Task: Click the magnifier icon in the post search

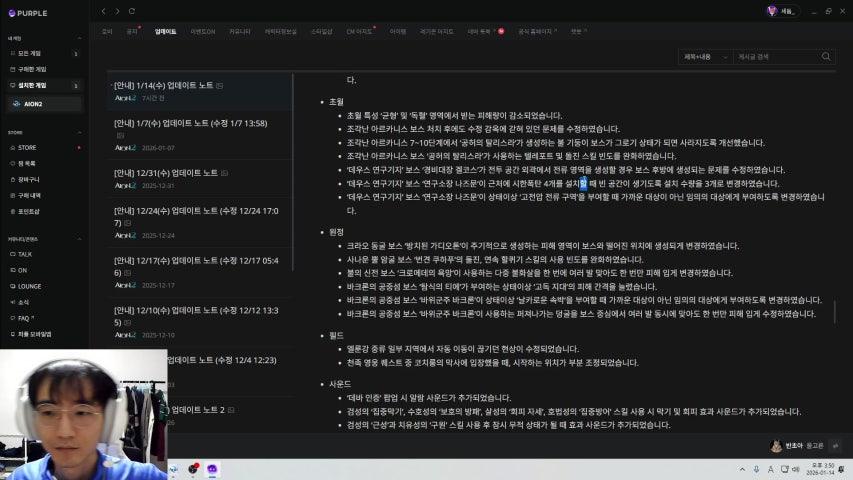Action: tap(826, 57)
